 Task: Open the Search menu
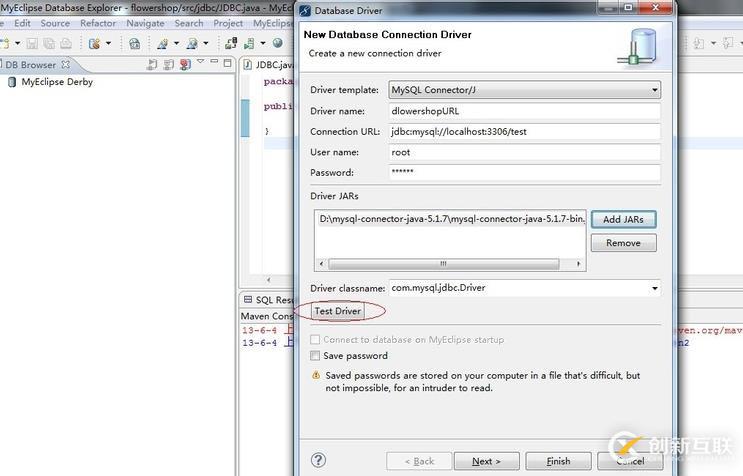click(189, 23)
